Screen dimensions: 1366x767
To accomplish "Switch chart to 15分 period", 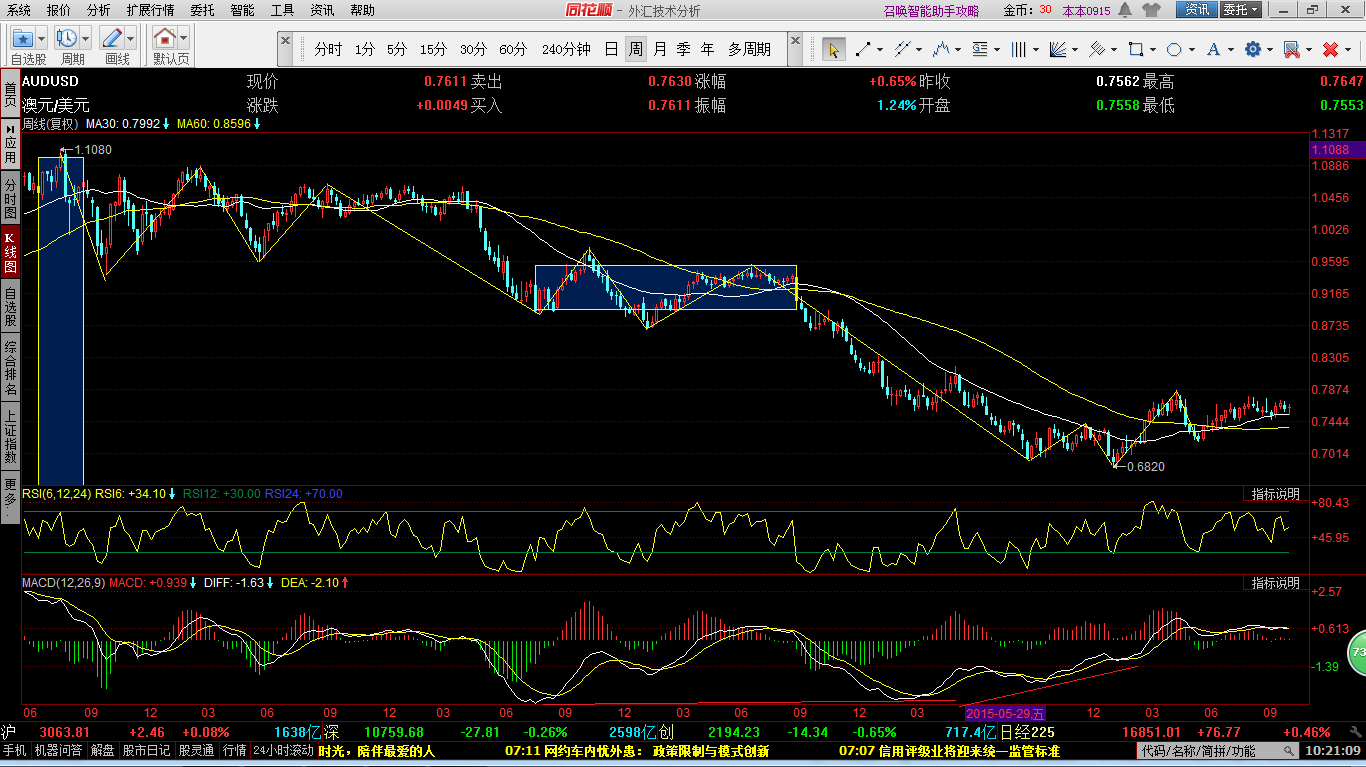I will click(434, 49).
